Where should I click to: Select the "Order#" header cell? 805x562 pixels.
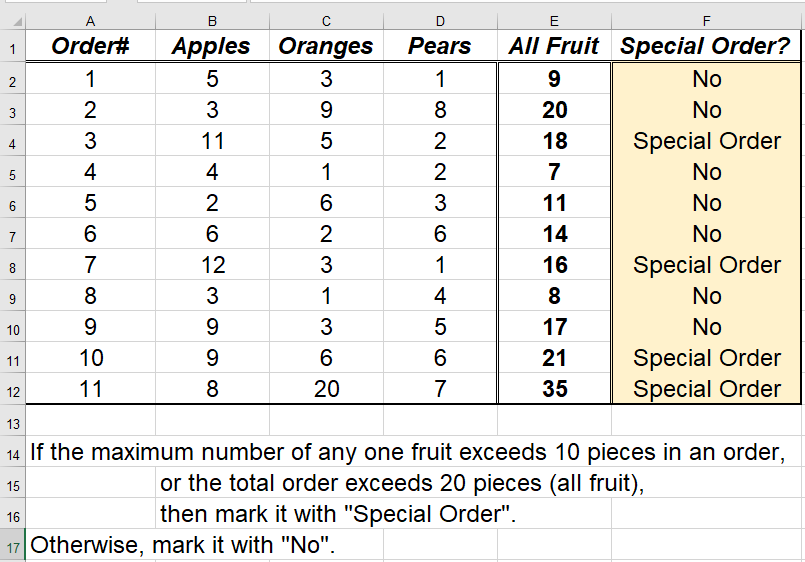91,46
